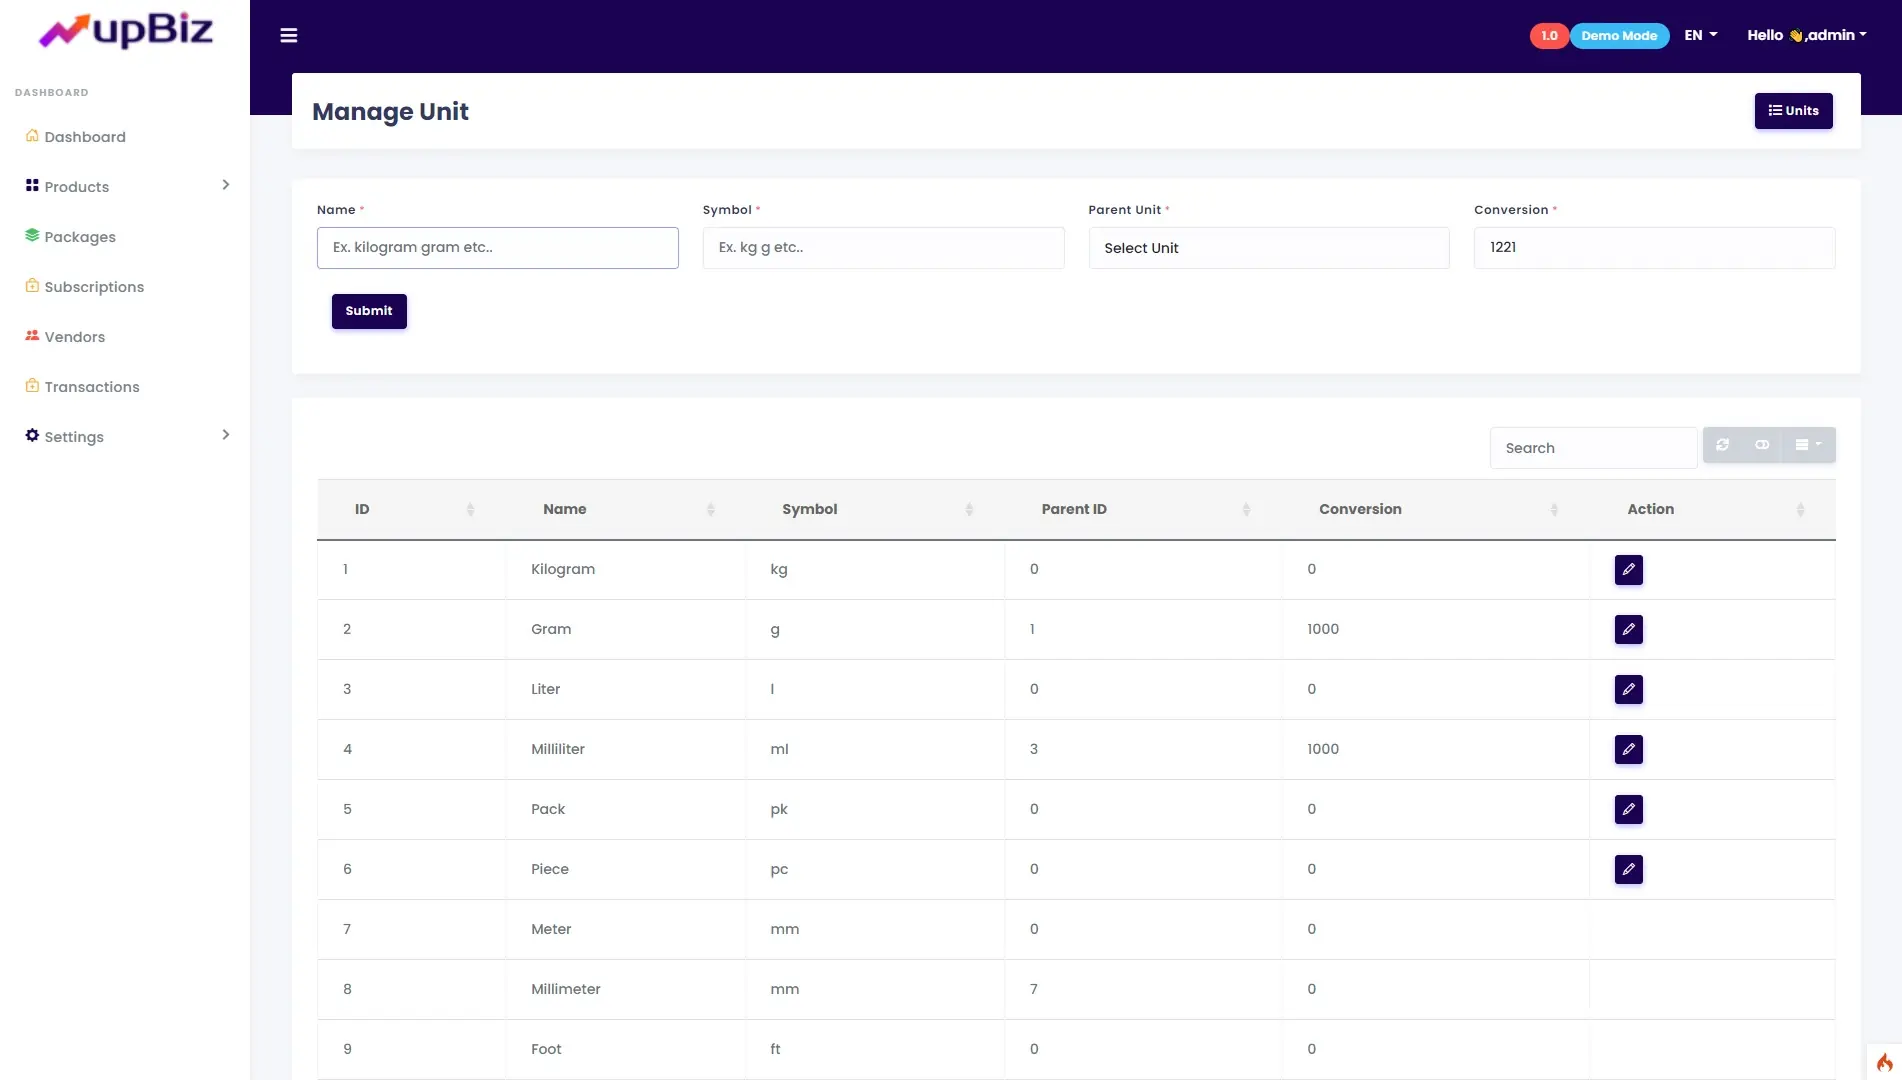Sort table by ID column
Viewport: 1902px width, 1080px height.
[362, 509]
